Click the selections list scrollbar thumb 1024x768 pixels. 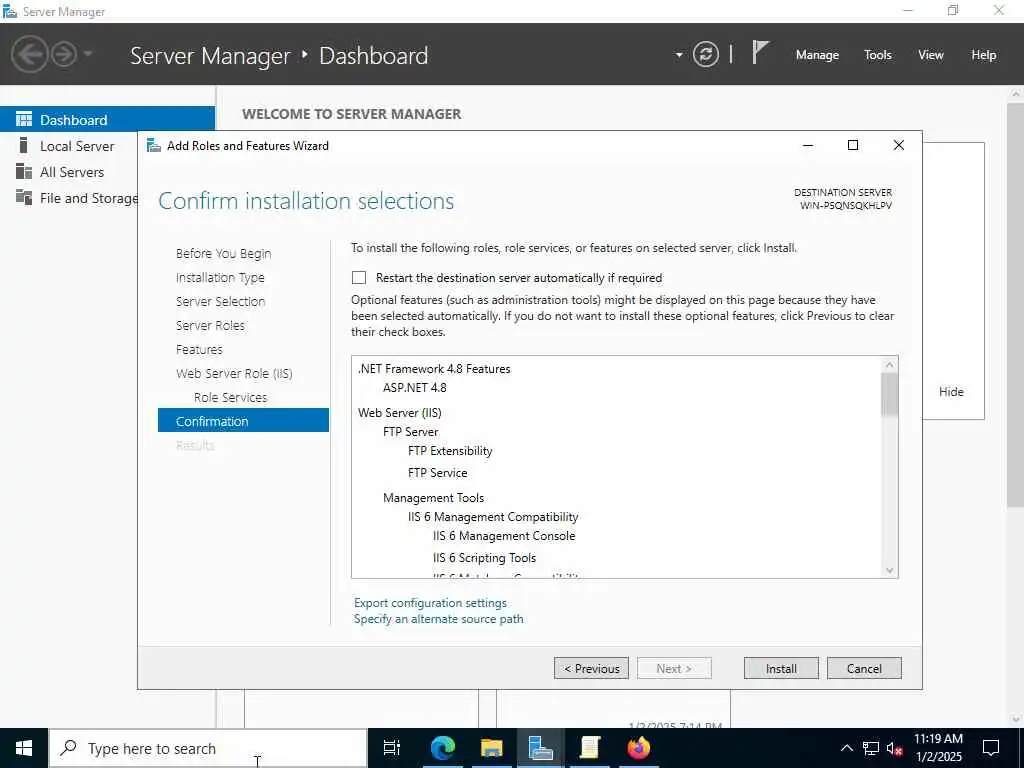click(889, 395)
